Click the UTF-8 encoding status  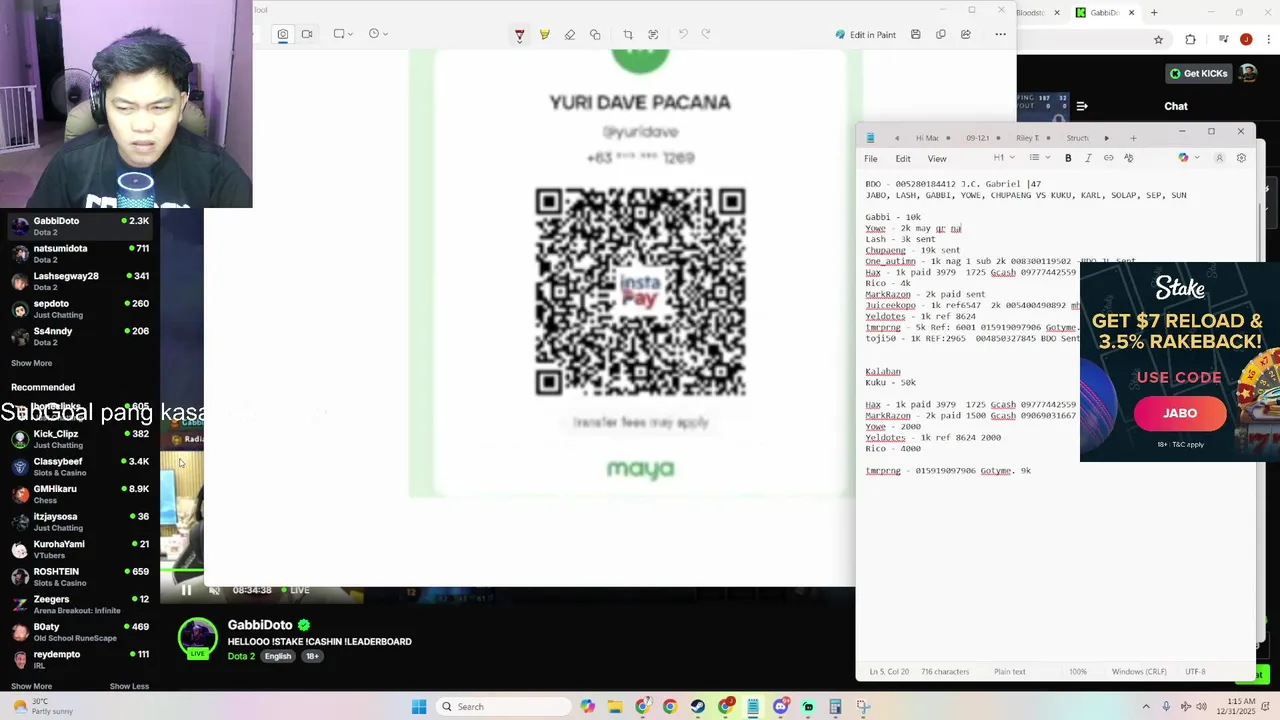coord(1195,672)
